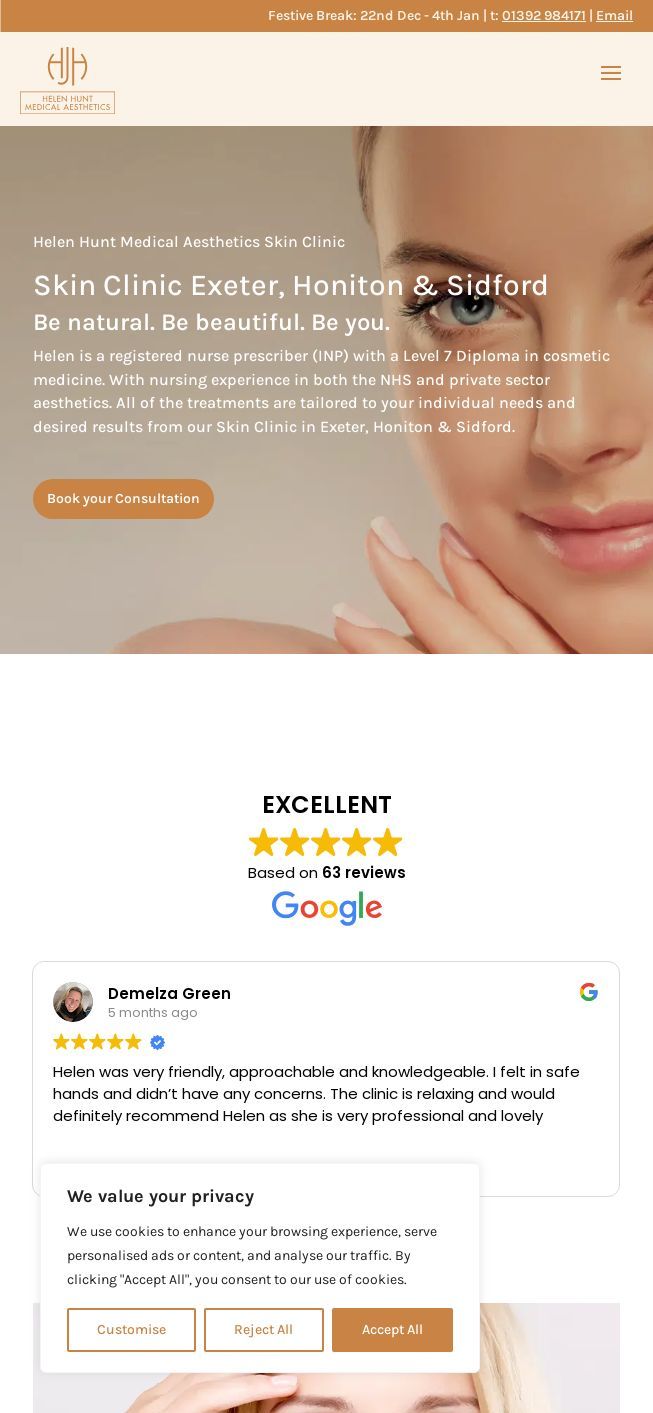
Task: Click the five gold stars under EXCELLENT
Action: [326, 842]
